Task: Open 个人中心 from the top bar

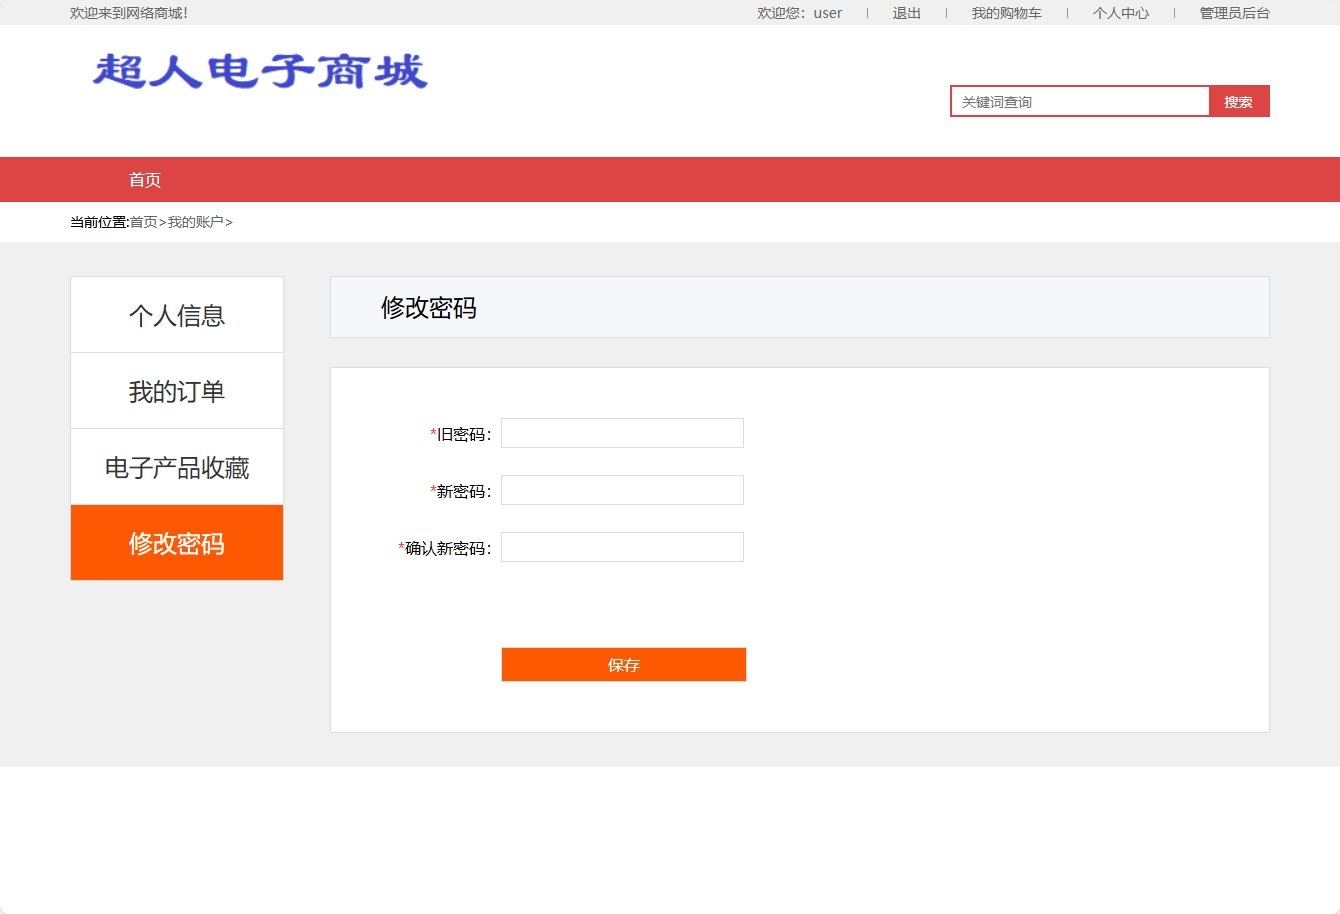Action: point(1120,13)
